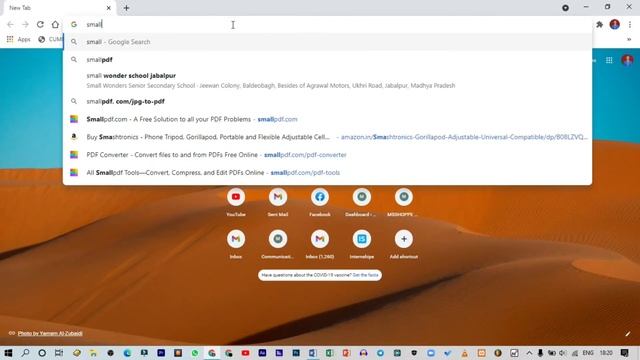Open 'All Smallpdf Tools' suggestion
Image resolution: width=640 pixels, height=360 pixels.
coord(327,172)
